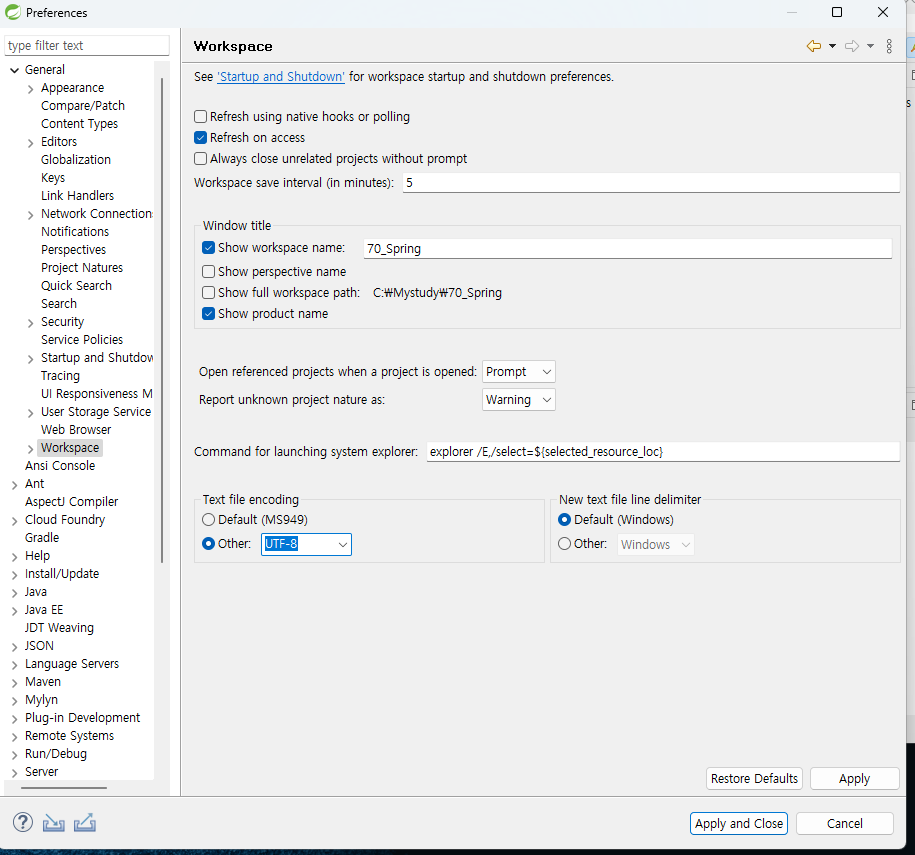Collapse the General tree node
Screen dimensions: 915x855
(15, 70)
